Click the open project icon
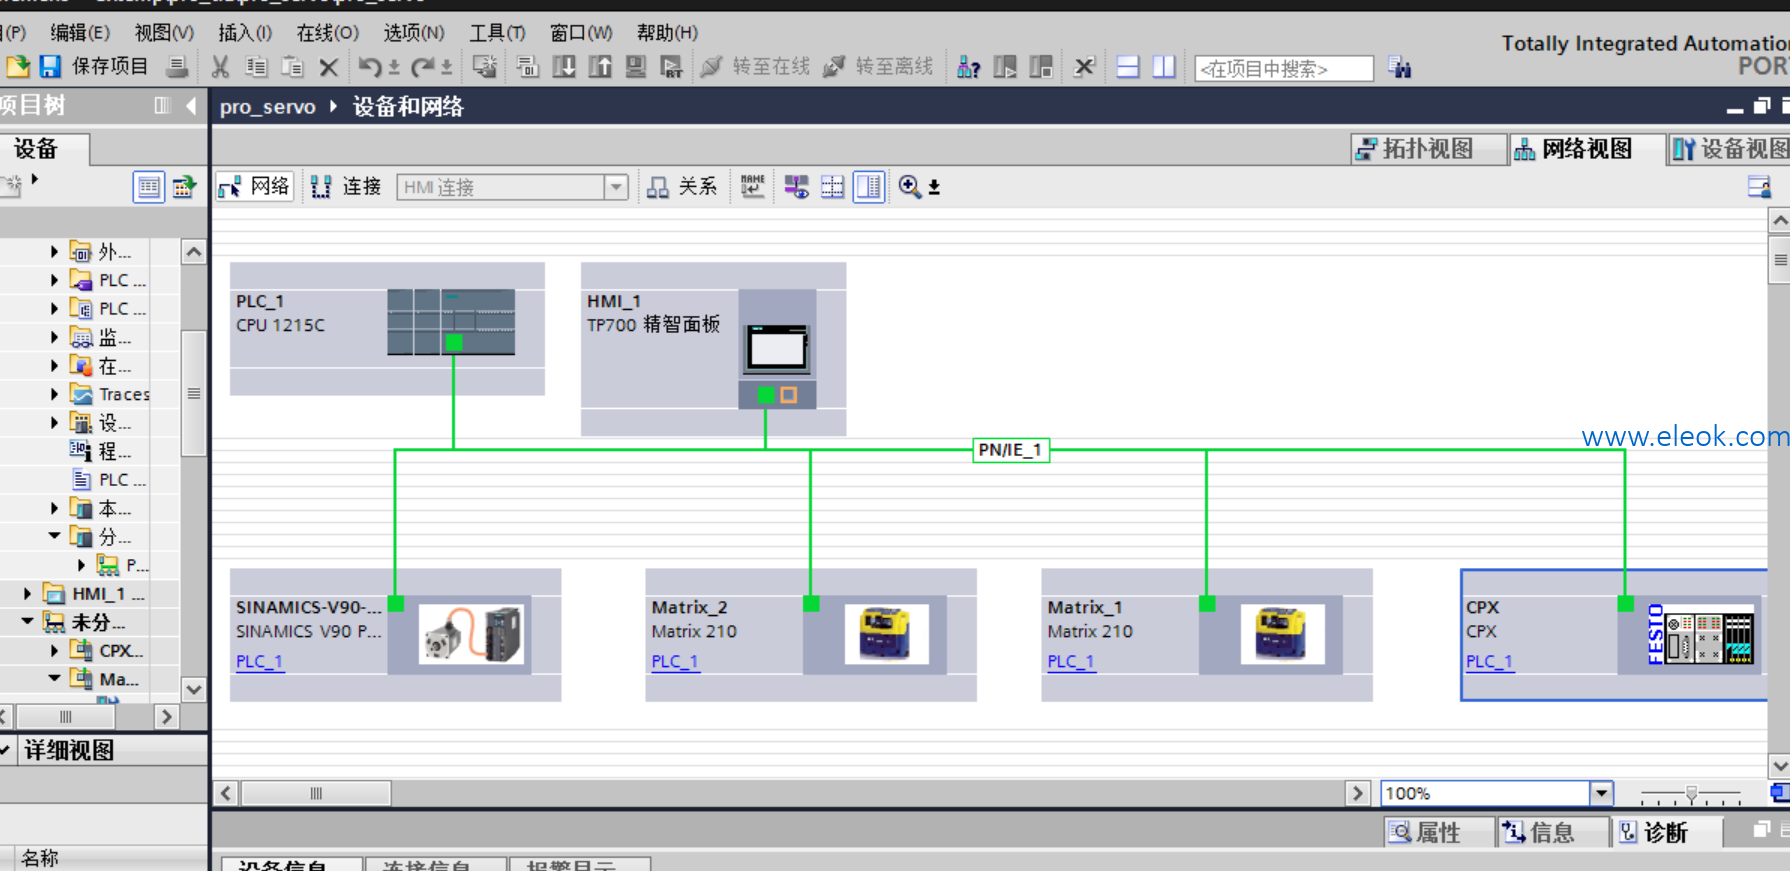The width and height of the screenshot is (1790, 871). 18,67
